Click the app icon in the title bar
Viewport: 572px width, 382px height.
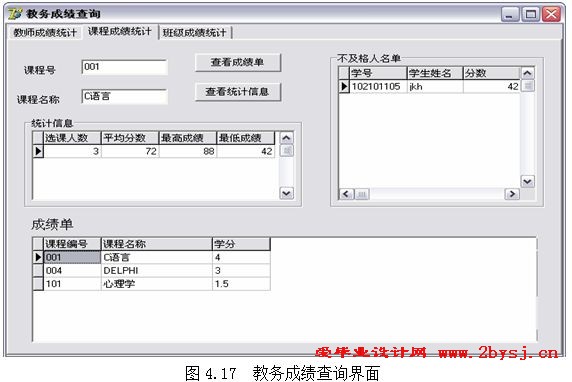click(x=15, y=13)
